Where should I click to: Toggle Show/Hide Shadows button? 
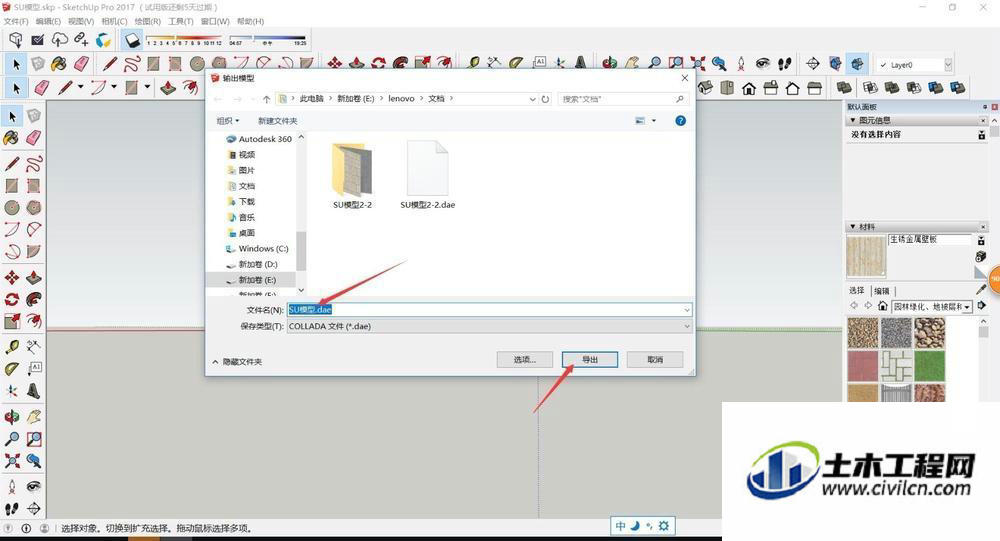tap(132, 40)
